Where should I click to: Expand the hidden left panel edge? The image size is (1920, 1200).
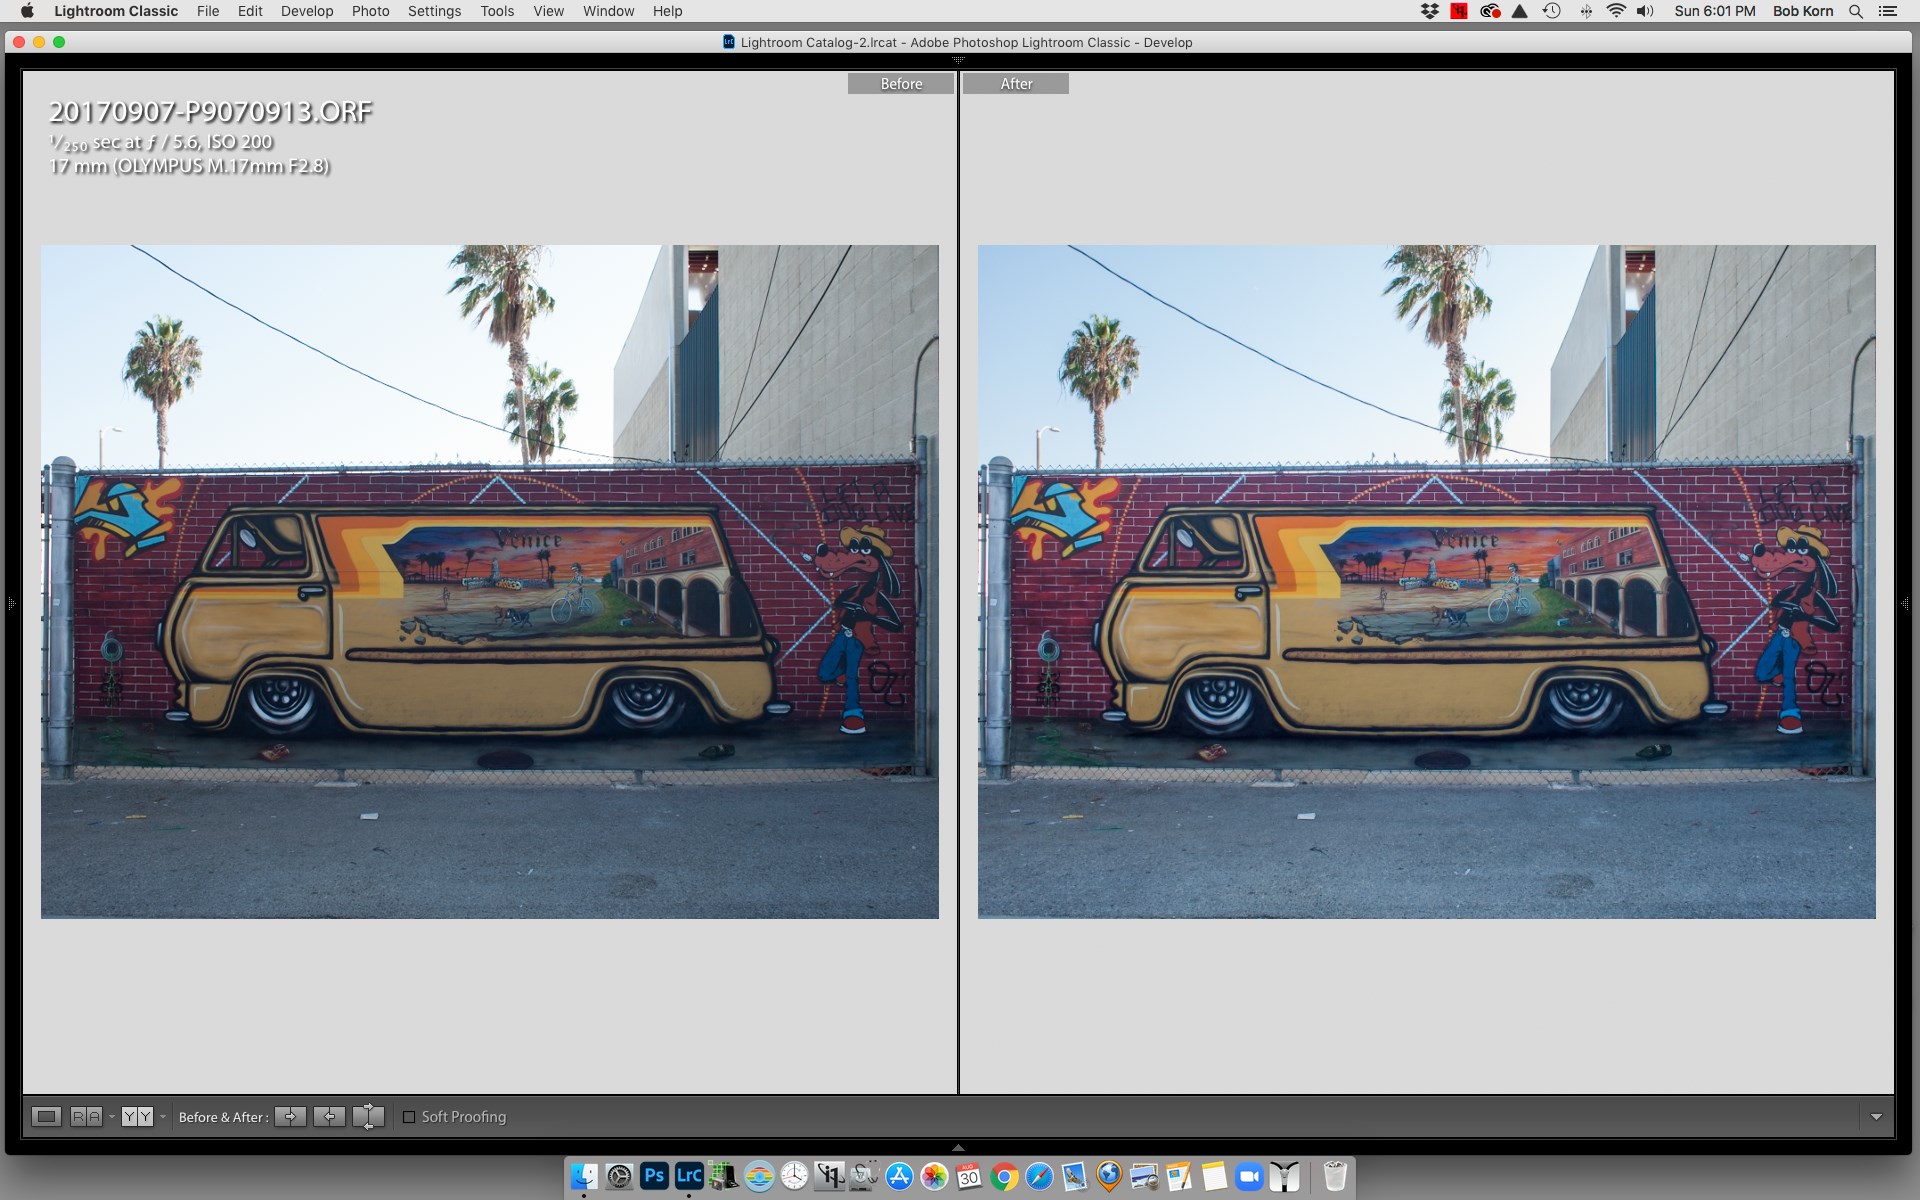tap(11, 603)
